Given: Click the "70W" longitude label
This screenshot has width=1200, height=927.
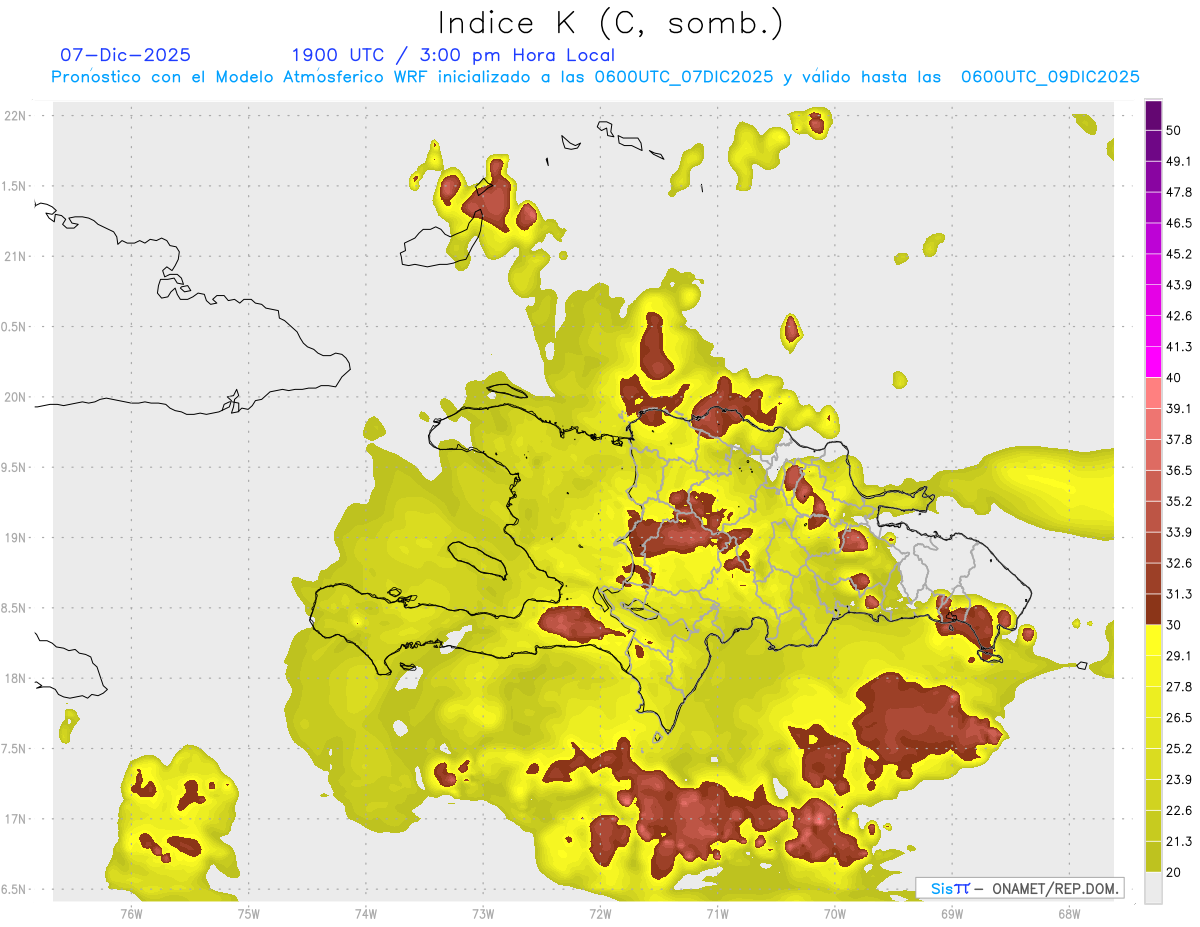Looking at the screenshot, I should click(835, 913).
